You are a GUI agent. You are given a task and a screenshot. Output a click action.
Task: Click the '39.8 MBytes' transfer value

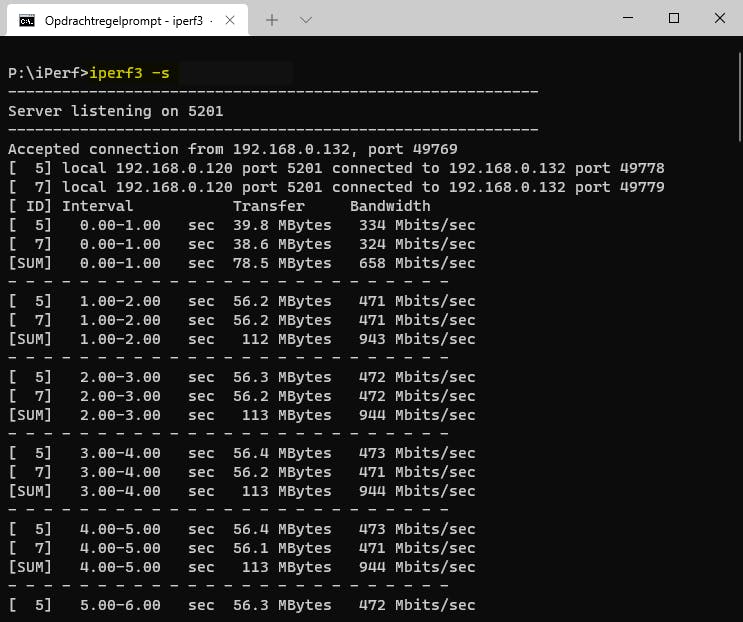click(x=282, y=225)
